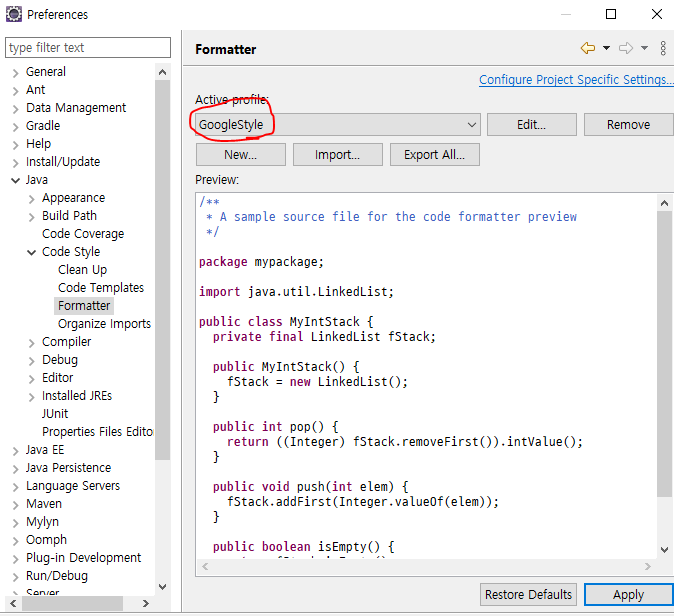Select Properties Files Editor tree item
Image resolution: width=674 pixels, height=616 pixels.
click(x=98, y=432)
